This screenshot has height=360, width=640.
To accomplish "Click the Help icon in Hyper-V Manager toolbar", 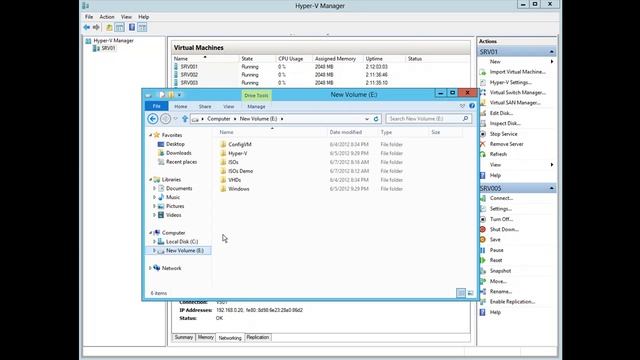I will point(132,27).
